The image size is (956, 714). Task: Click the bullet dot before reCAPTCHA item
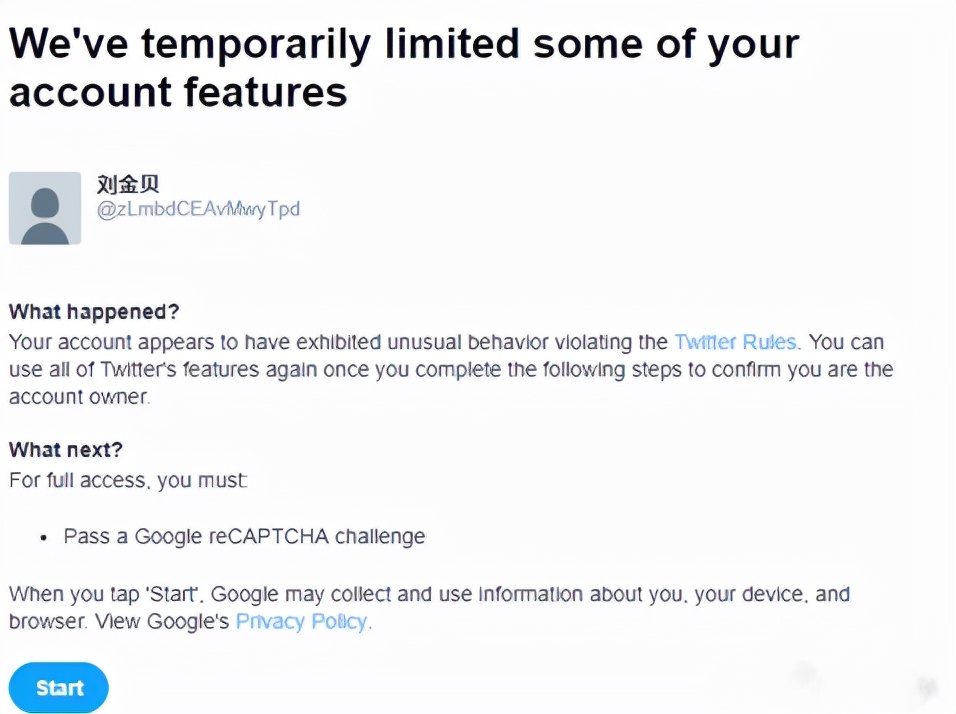43,538
